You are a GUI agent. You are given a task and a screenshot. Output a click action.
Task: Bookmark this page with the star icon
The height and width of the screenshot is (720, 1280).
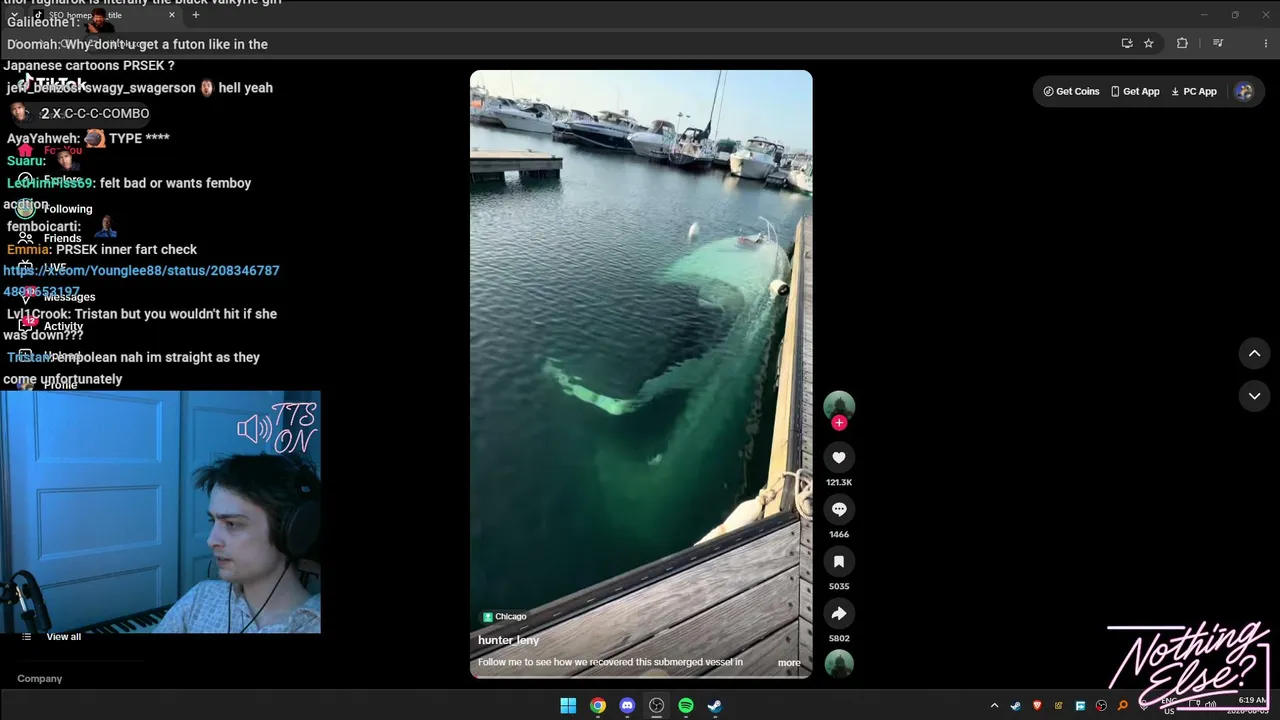[x=1149, y=43]
